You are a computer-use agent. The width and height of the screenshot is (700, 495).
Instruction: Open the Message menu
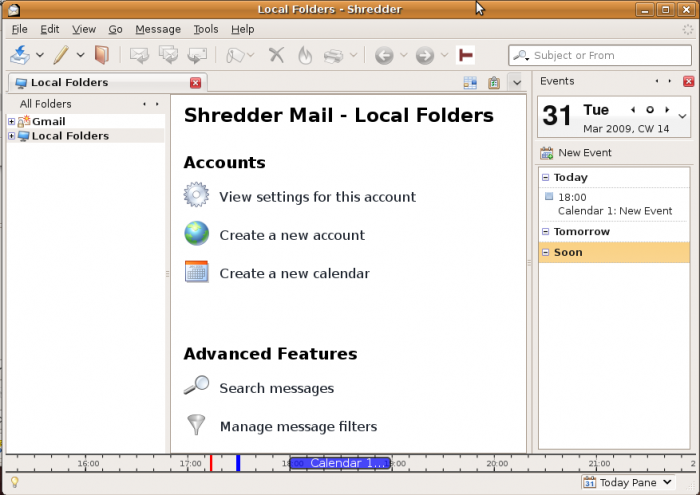click(x=158, y=29)
